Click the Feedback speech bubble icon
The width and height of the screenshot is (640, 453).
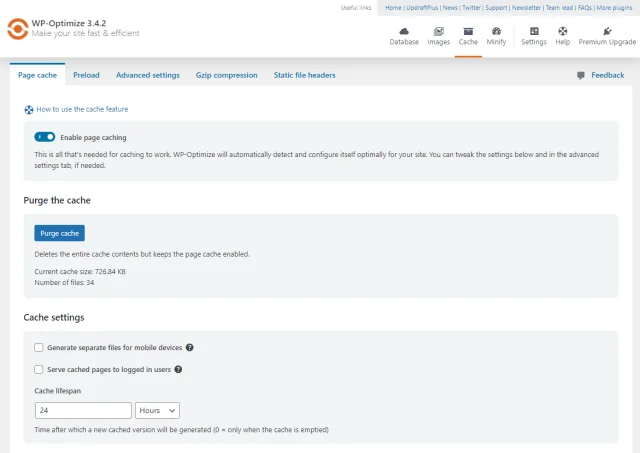coord(581,76)
